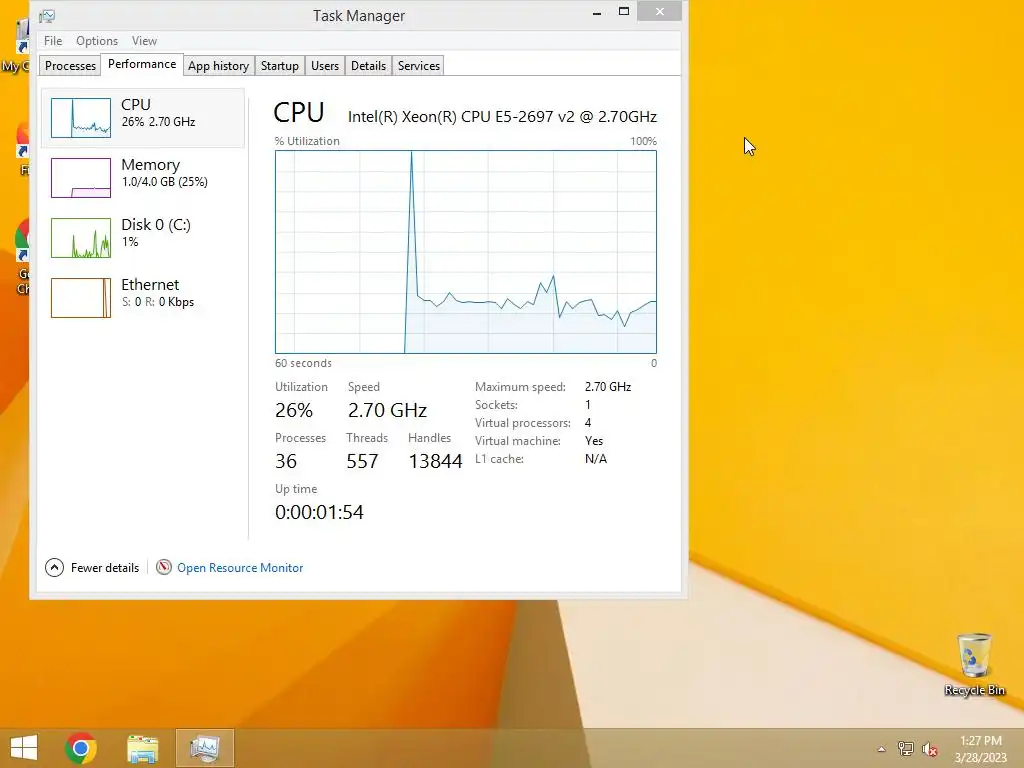Click the handles count 13844
1024x768 pixels.
tap(435, 461)
